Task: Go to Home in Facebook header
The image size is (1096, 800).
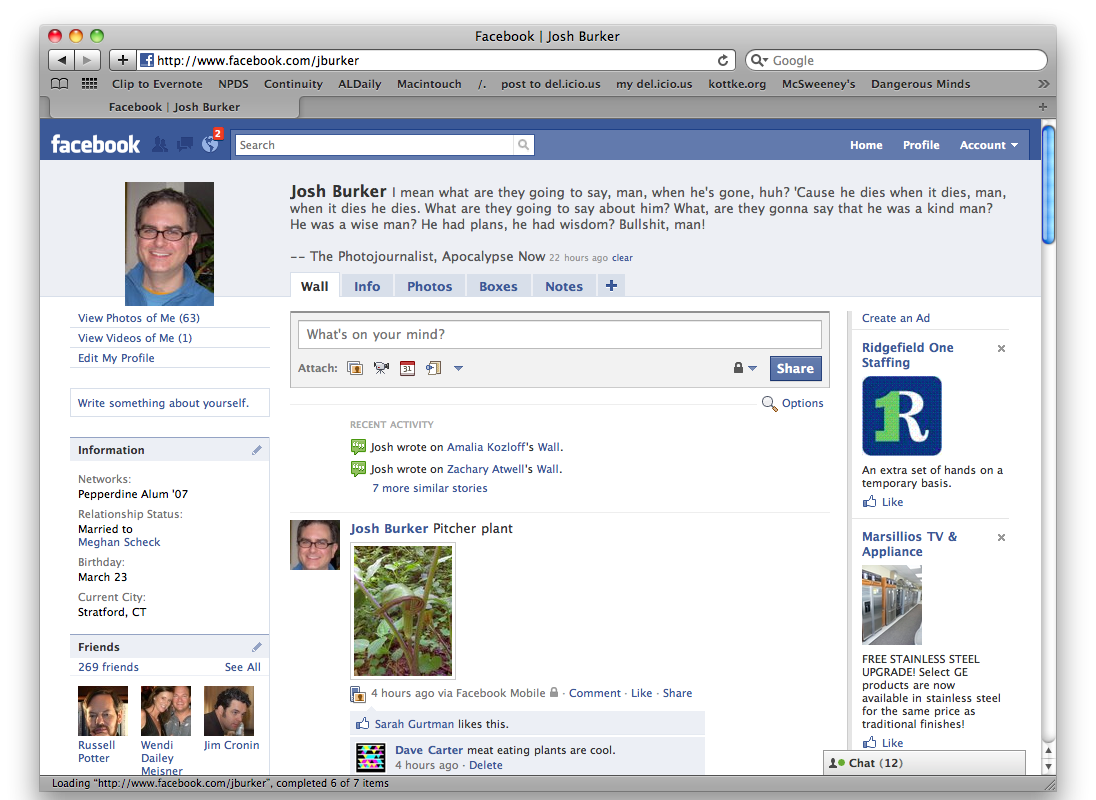Action: [x=866, y=145]
